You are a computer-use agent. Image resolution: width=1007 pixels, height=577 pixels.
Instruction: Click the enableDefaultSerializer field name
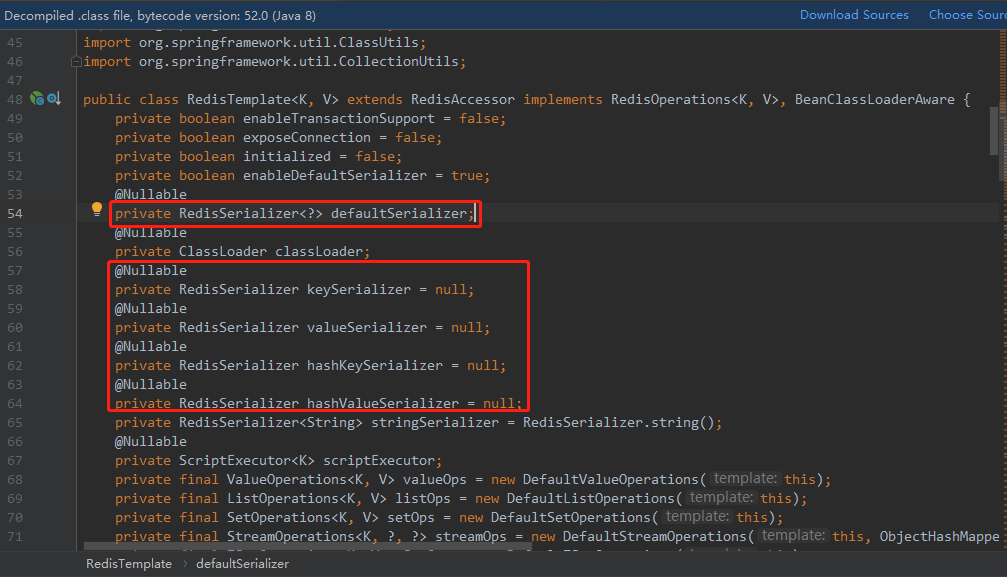(335, 175)
